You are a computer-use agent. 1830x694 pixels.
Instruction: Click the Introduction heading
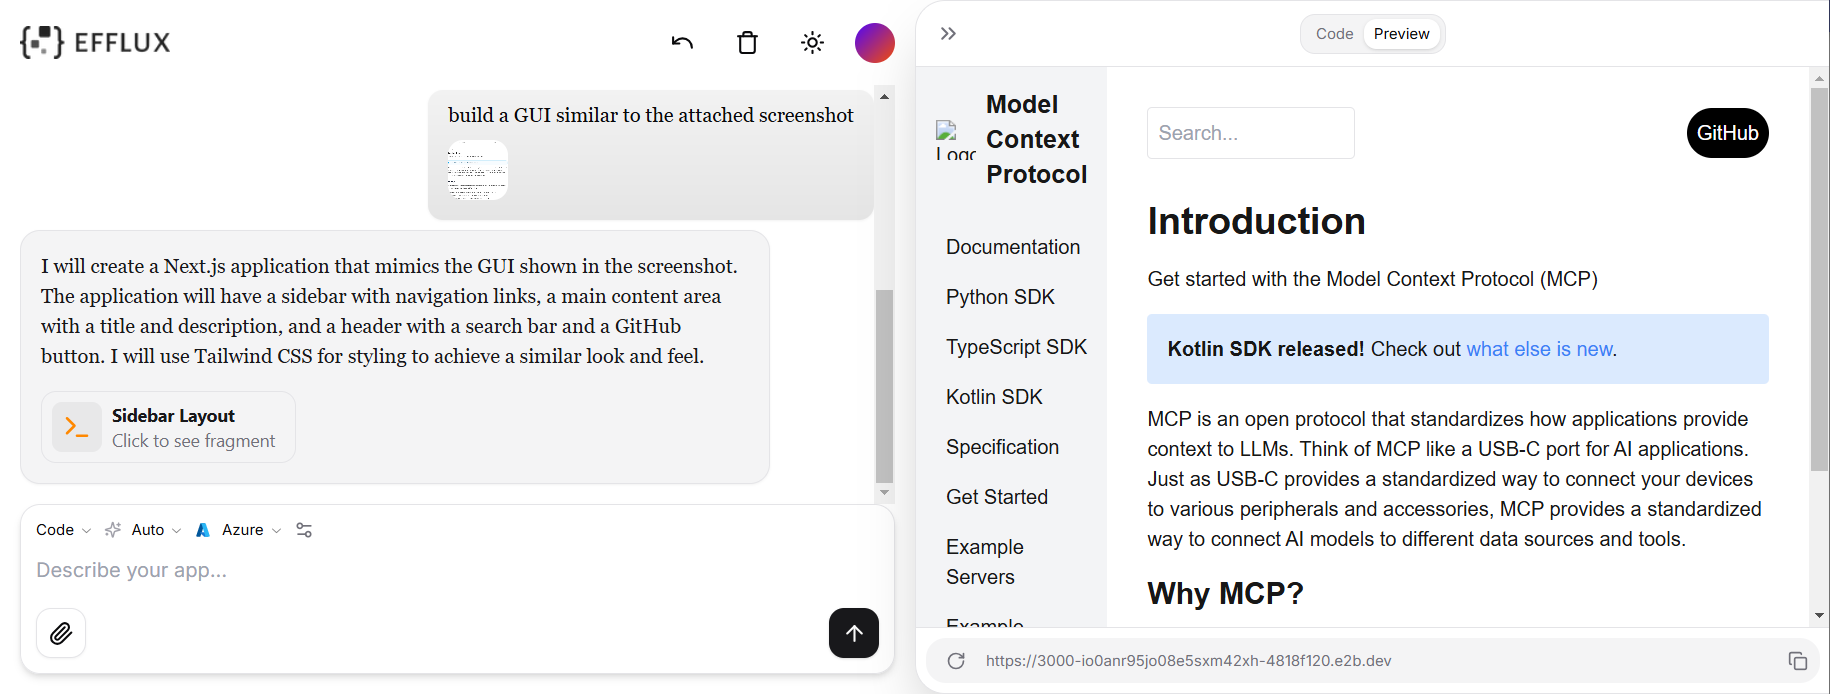1256,221
